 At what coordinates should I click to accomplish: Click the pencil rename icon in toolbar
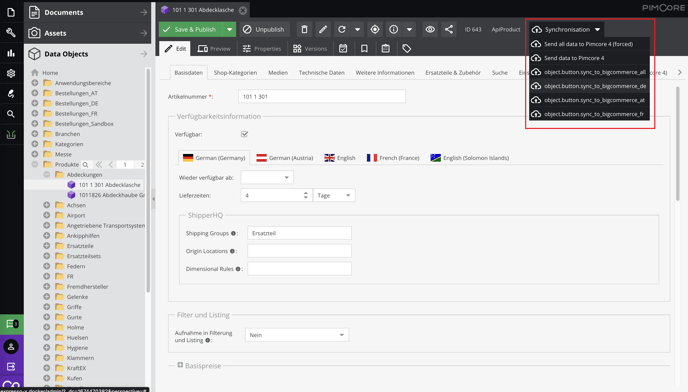pyautogui.click(x=322, y=29)
